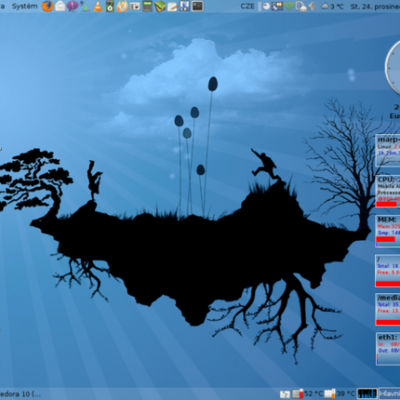Image resolution: width=400 pixels, height=400 pixels.
Task: Click the round clock tray icon
Action: tap(266, 6)
